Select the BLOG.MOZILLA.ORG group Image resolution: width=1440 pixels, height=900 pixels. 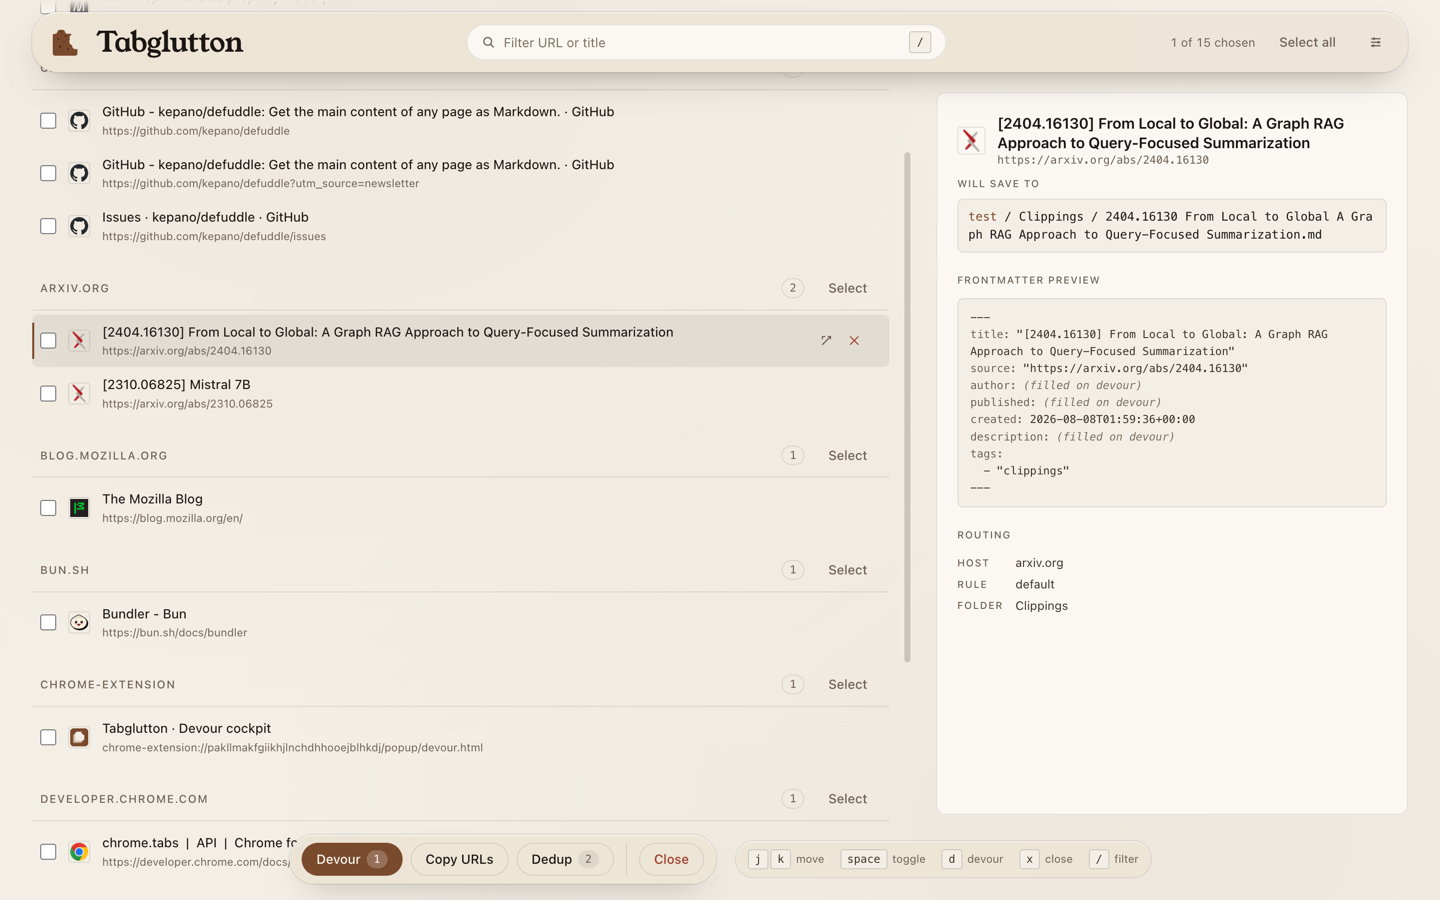[x=847, y=455]
